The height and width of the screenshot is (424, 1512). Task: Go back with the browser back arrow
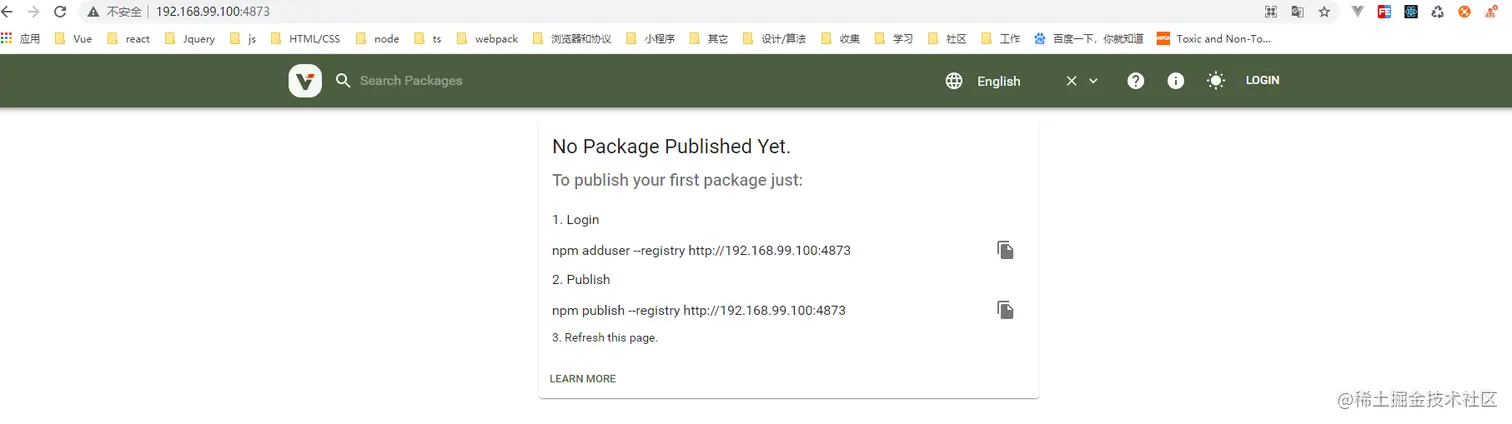coord(8,12)
